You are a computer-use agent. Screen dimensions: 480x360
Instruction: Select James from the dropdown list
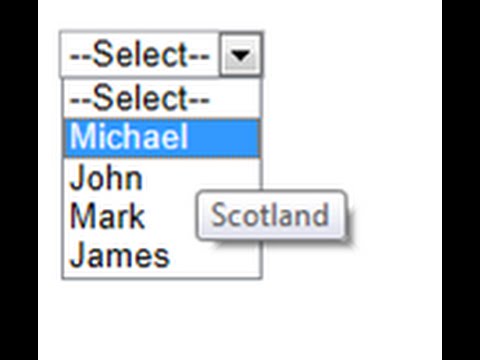119,255
